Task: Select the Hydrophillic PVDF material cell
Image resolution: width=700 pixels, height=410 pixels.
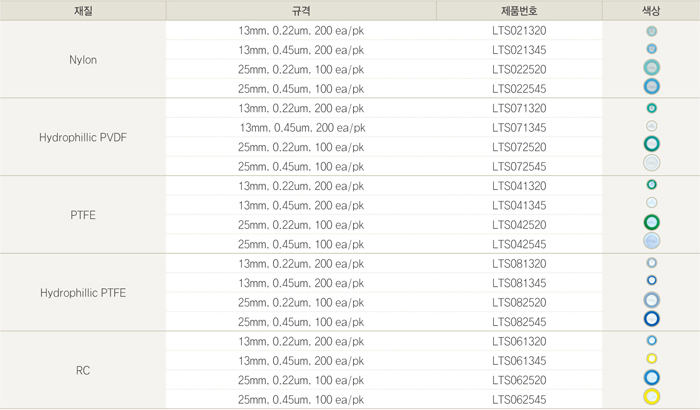Action: click(83, 137)
